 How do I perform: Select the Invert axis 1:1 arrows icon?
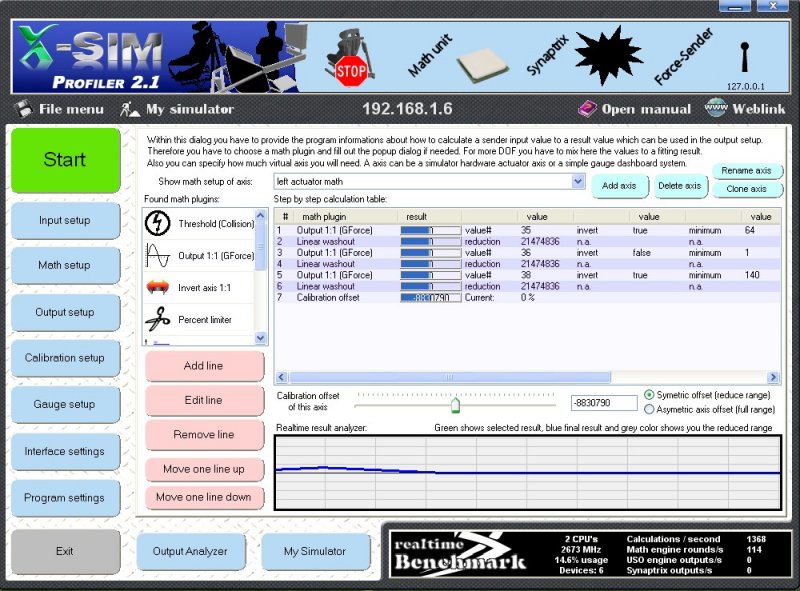pyautogui.click(x=158, y=287)
